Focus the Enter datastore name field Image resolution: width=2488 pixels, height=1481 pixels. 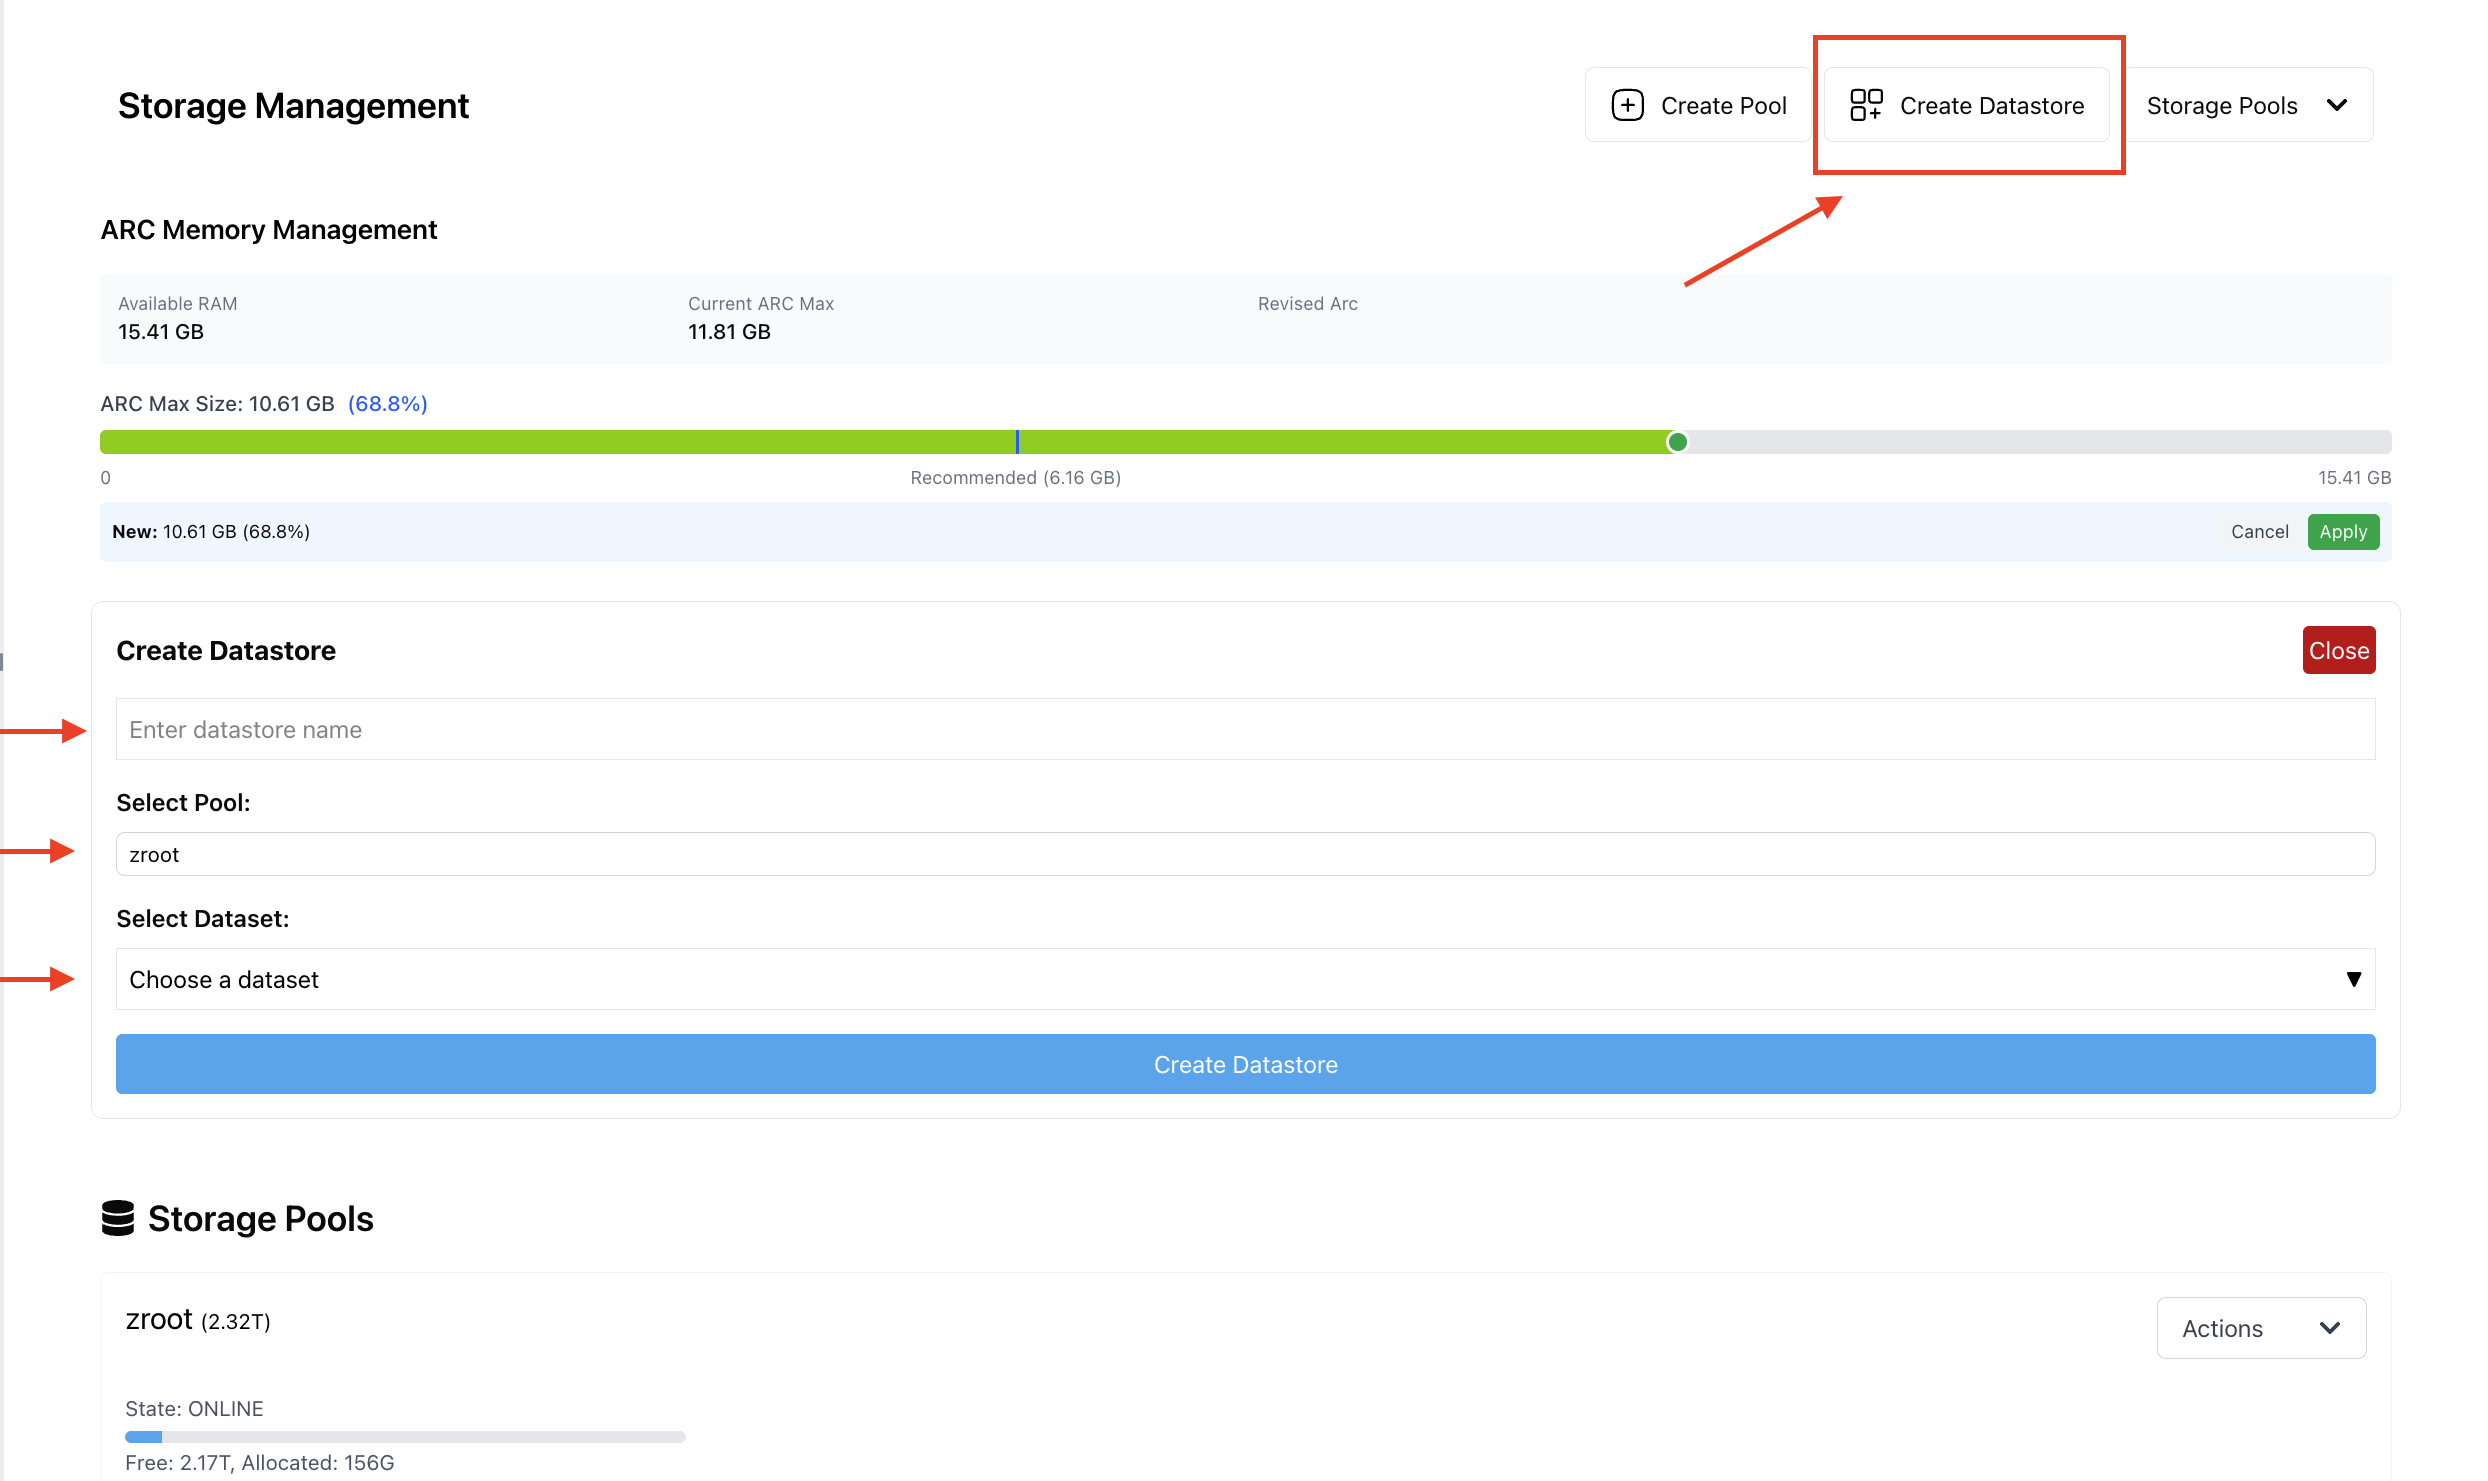click(1245, 729)
